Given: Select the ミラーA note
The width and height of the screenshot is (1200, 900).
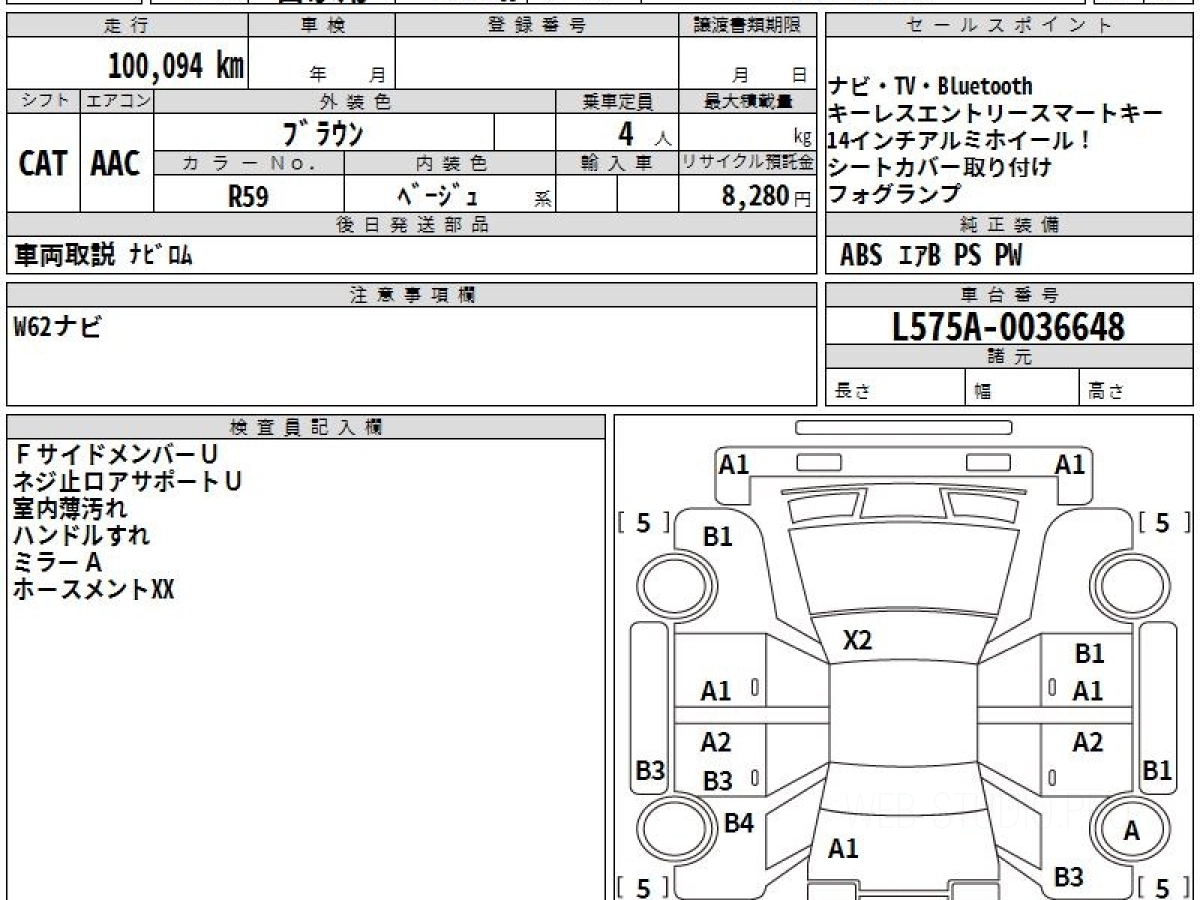Looking at the screenshot, I should pyautogui.click(x=58, y=562).
